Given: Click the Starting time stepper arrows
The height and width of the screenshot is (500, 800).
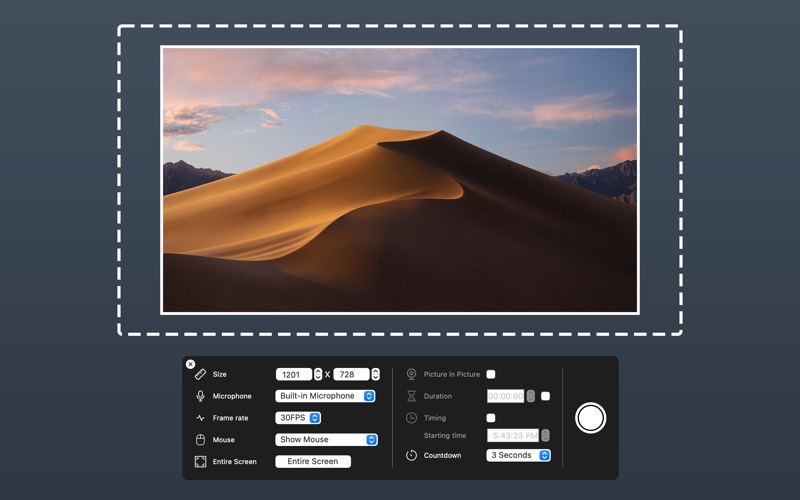Looking at the screenshot, I should pyautogui.click(x=545, y=435).
